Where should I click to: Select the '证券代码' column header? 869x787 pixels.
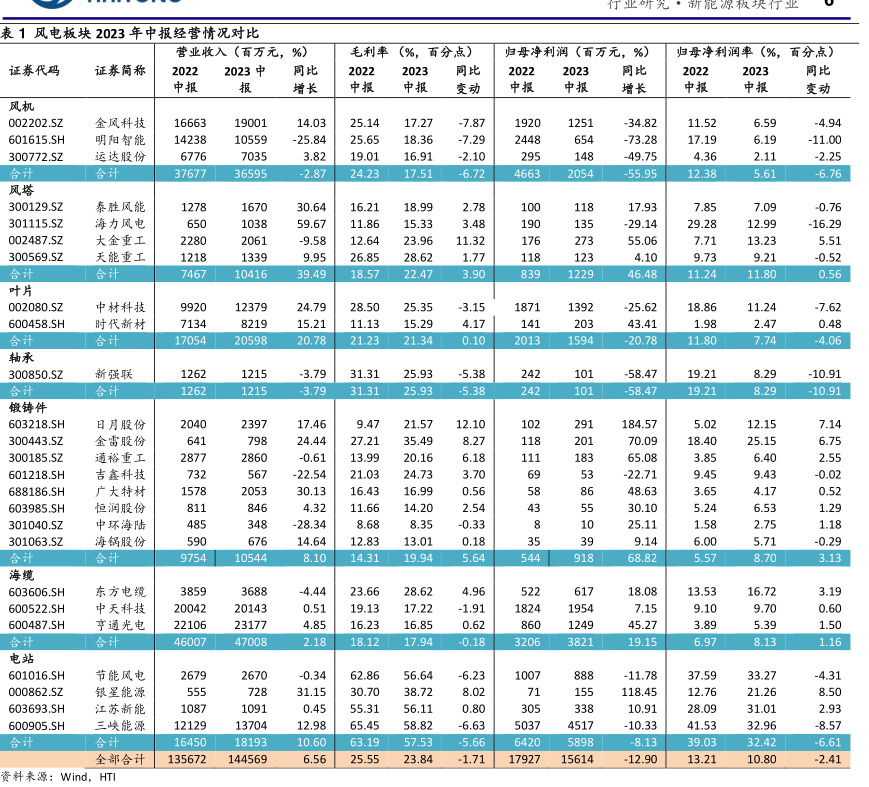[34, 70]
